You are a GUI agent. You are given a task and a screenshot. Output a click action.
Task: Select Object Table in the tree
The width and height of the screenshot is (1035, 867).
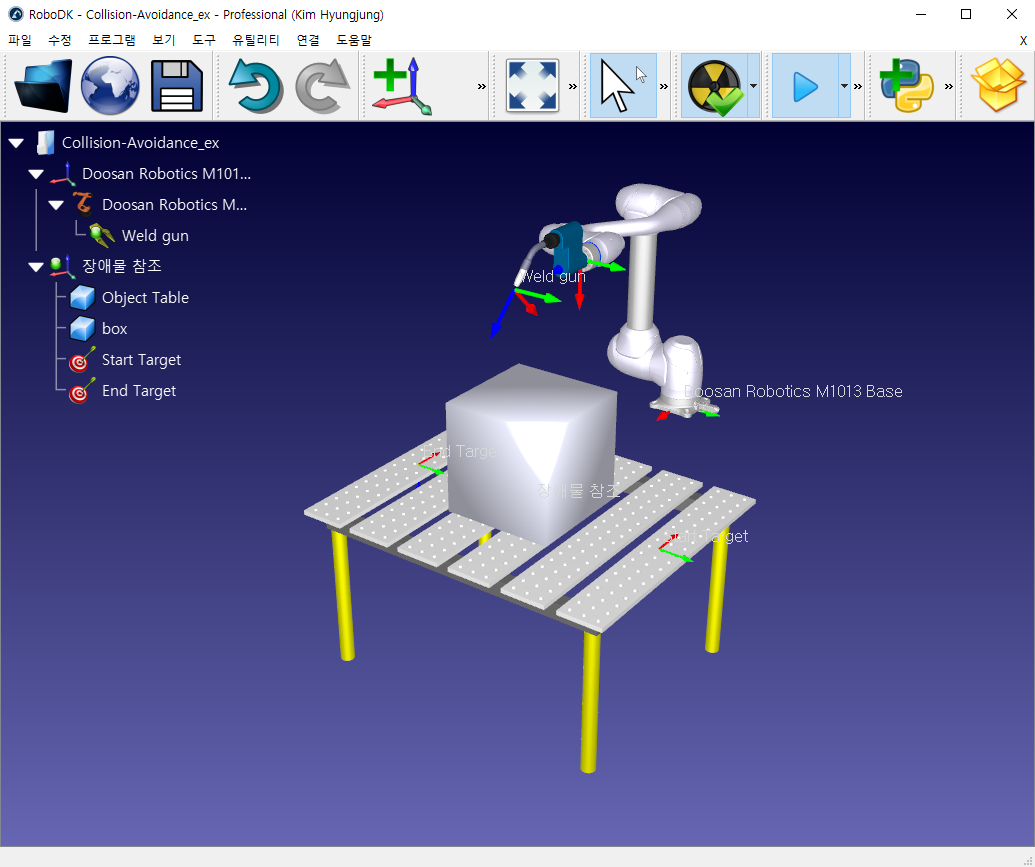point(145,298)
